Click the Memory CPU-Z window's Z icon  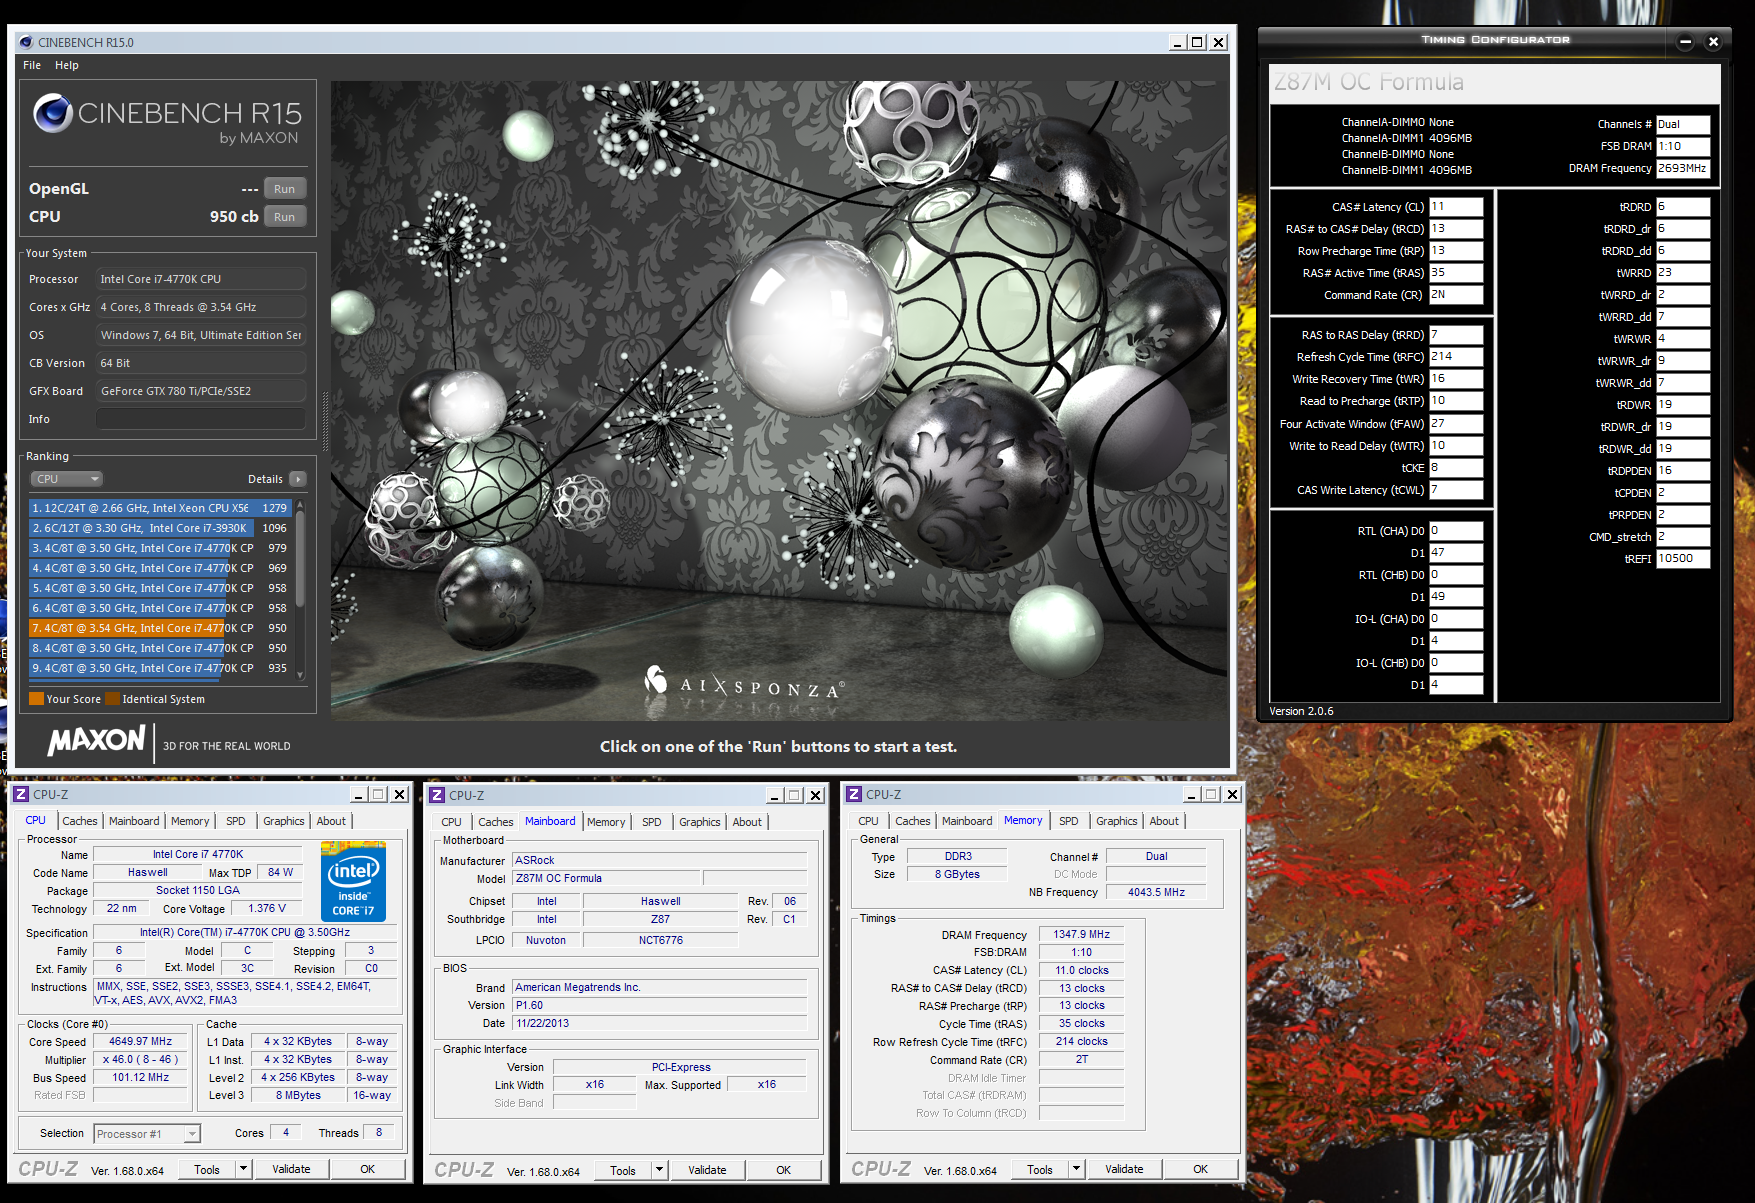[x=853, y=794]
